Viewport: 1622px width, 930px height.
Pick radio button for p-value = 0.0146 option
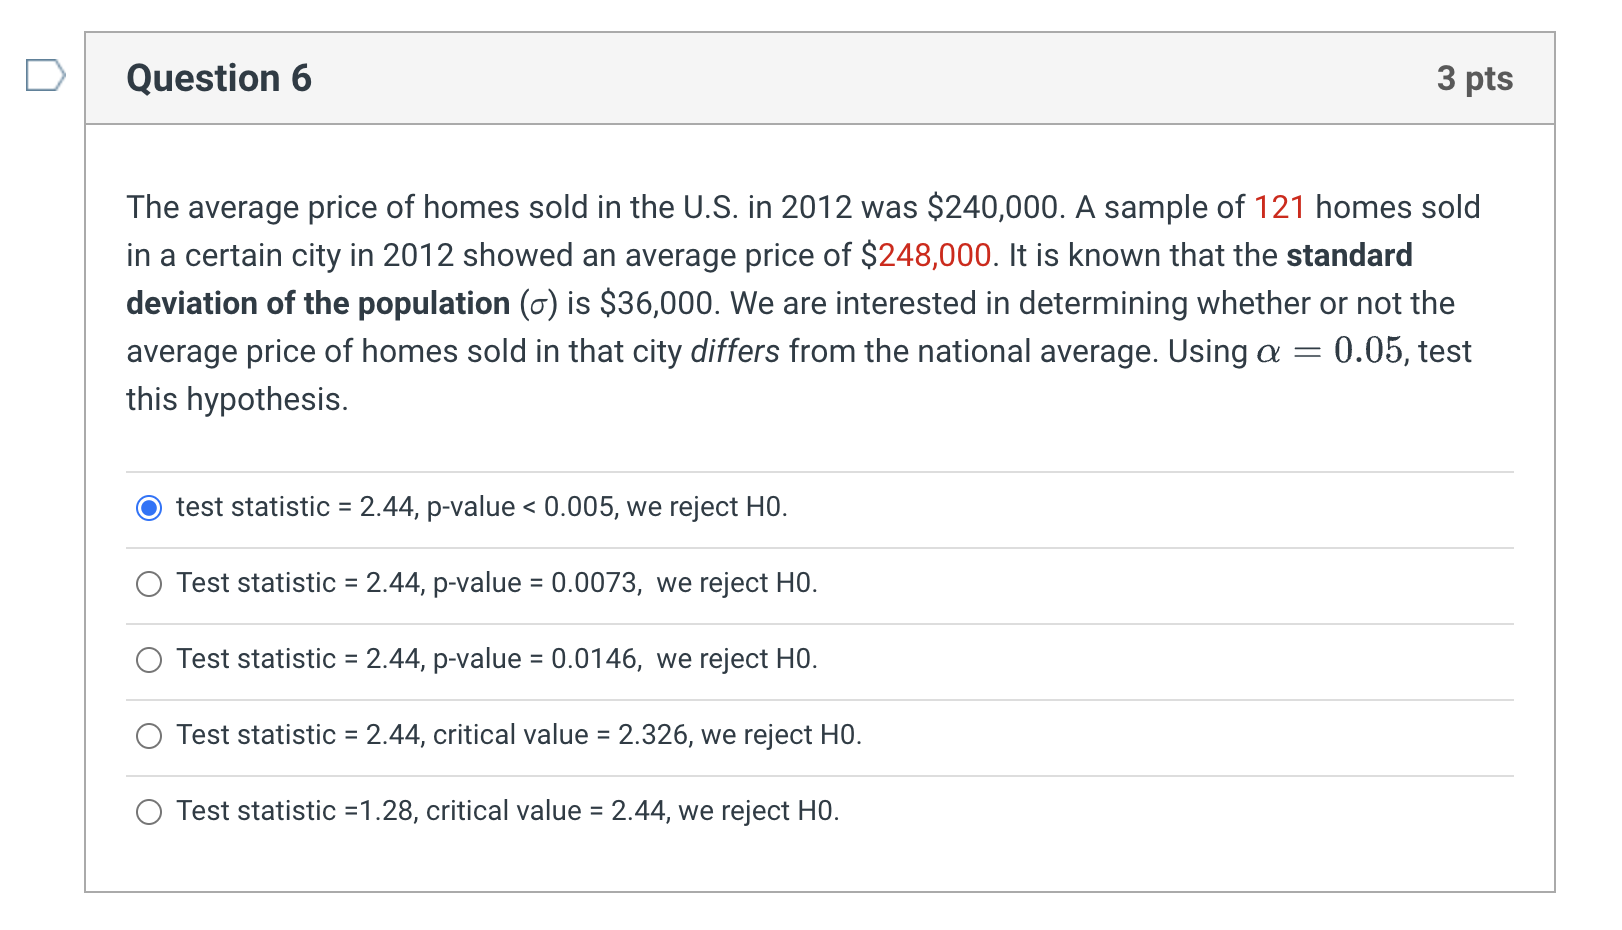[149, 660]
